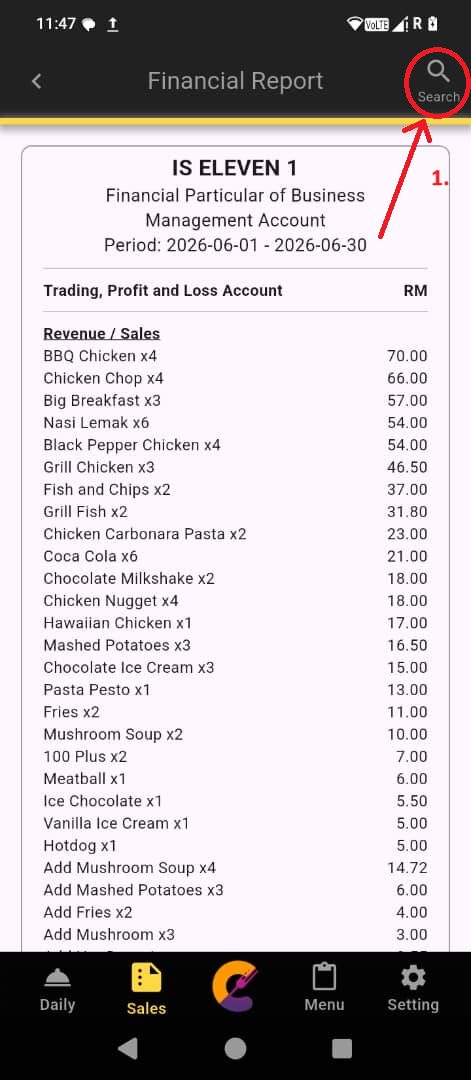Click the Revenue / Sales heading
The width and height of the screenshot is (471, 1080).
[x=102, y=334]
